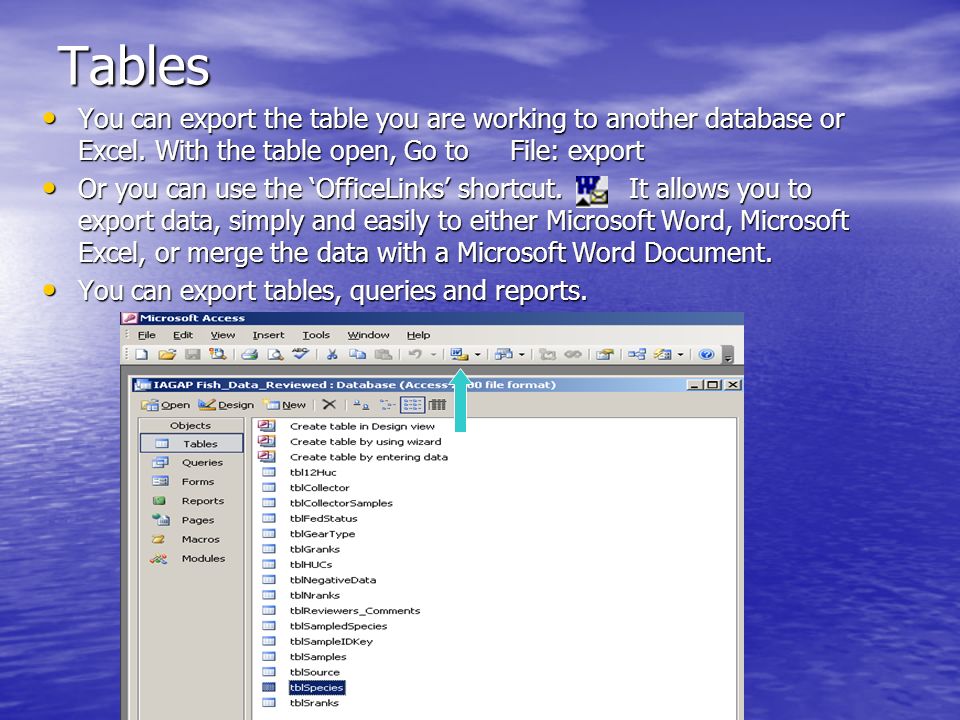Click the Copy toolbar icon

(x=357, y=354)
